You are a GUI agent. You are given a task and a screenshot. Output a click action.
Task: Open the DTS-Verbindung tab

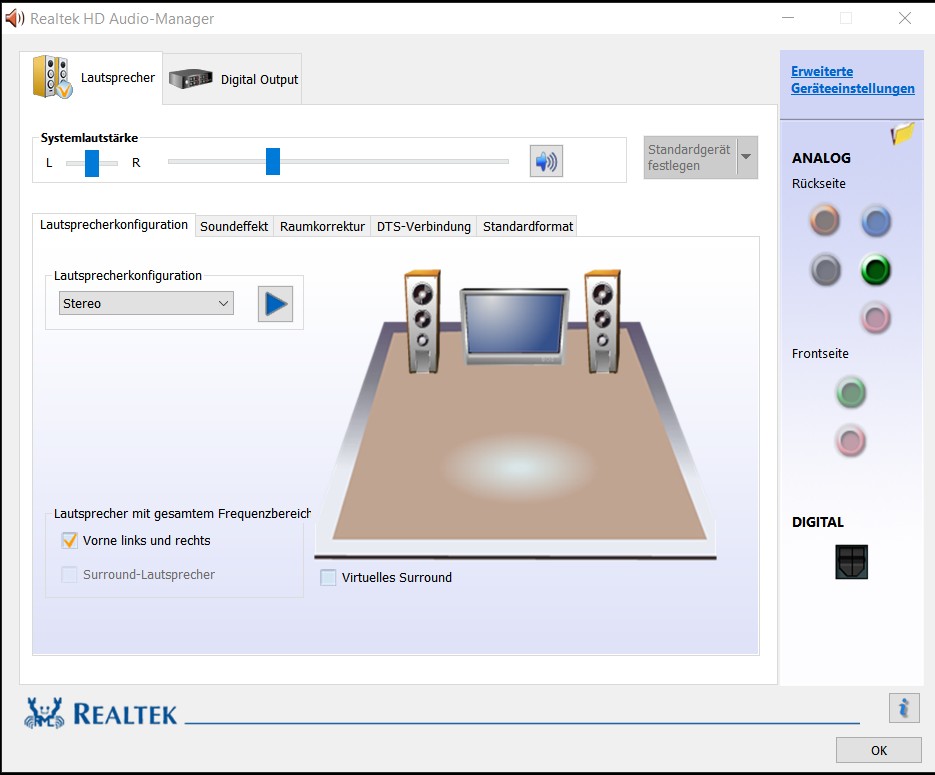pos(423,227)
